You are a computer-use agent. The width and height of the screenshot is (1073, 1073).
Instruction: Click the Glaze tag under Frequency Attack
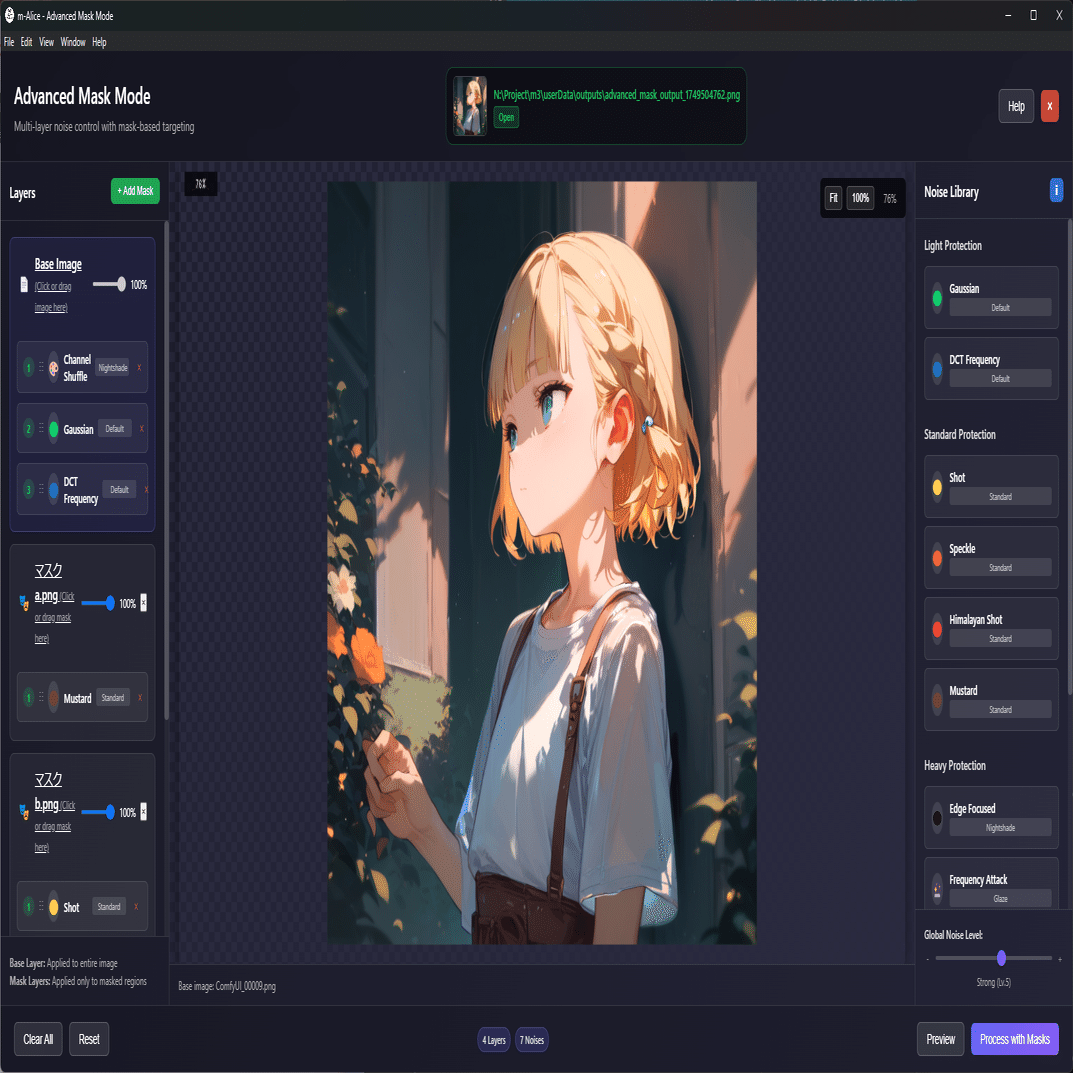tap(1000, 899)
